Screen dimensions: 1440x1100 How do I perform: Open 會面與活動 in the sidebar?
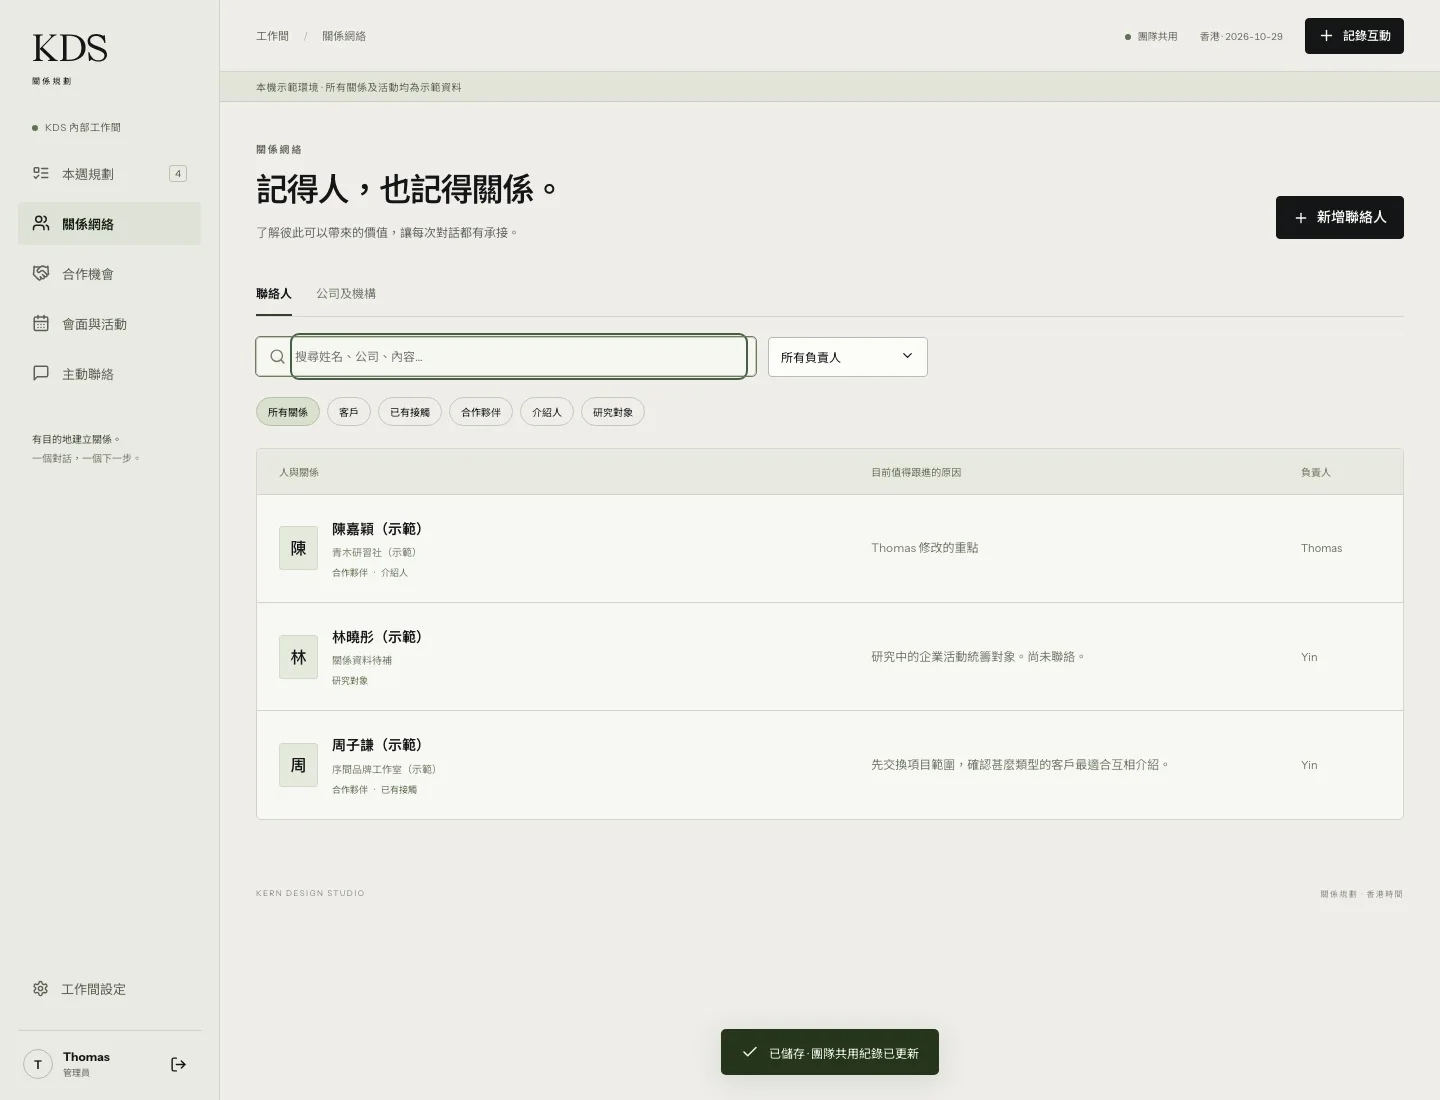(x=110, y=323)
